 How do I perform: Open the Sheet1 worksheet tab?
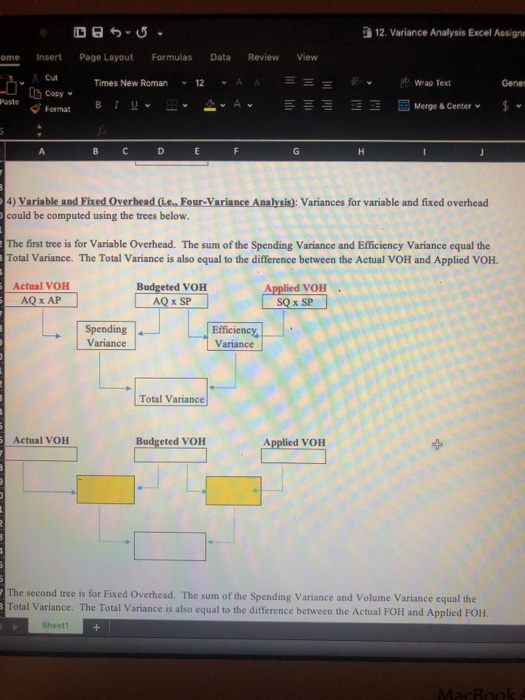click(55, 625)
